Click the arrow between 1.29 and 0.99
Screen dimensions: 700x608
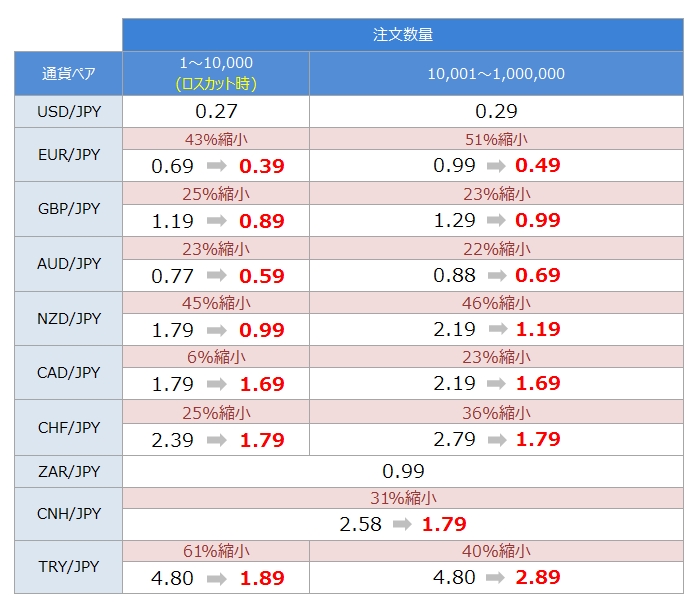[496, 220]
